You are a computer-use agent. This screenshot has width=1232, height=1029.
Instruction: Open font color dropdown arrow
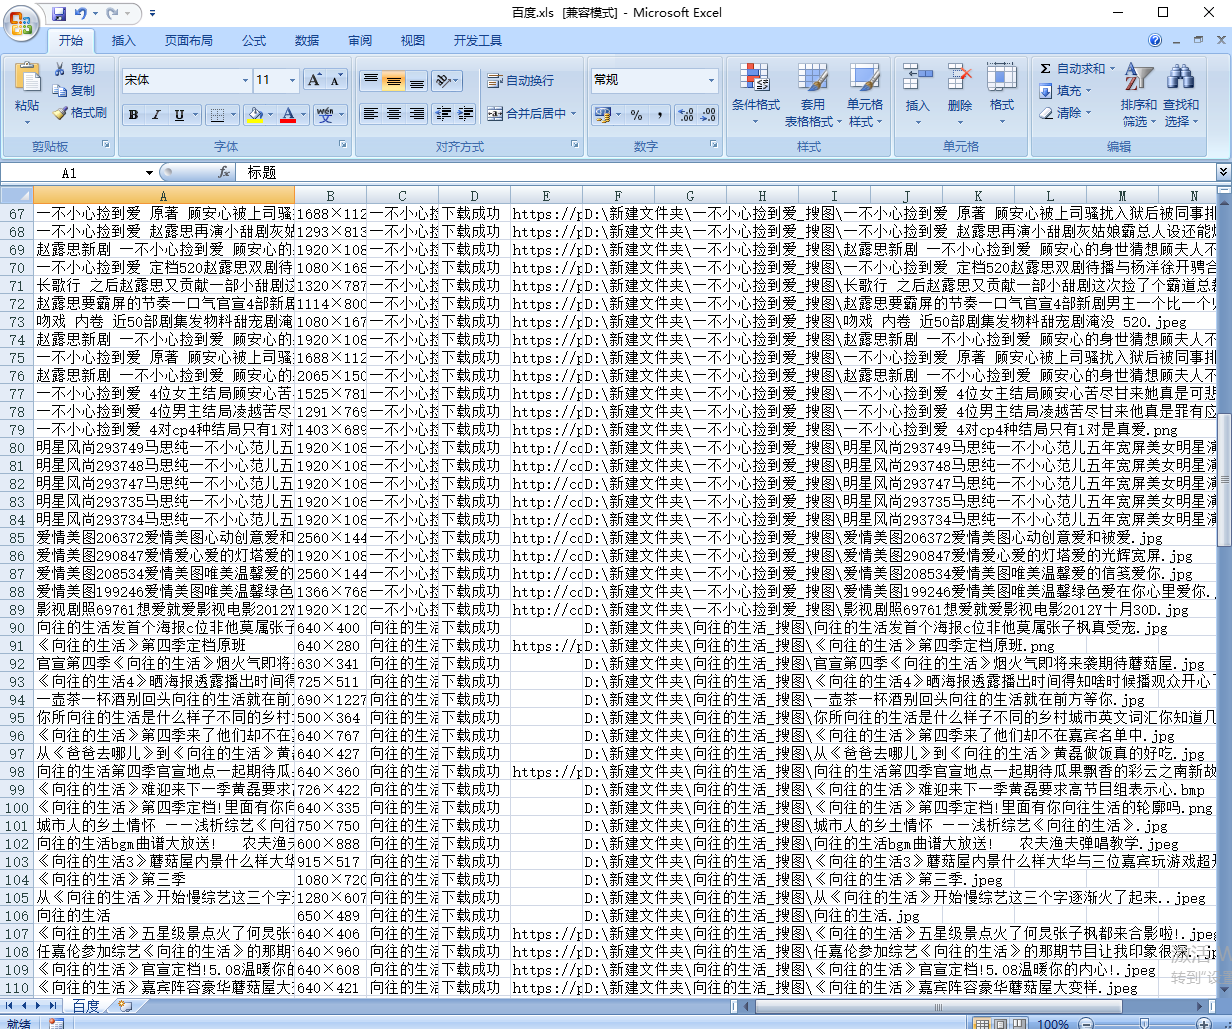click(304, 115)
